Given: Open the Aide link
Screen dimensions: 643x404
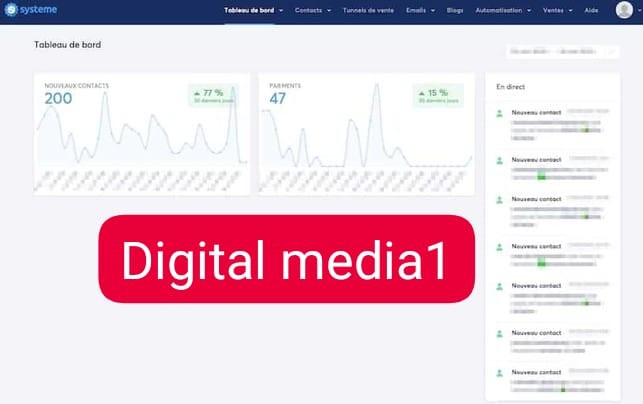Looking at the screenshot, I should [x=591, y=10].
